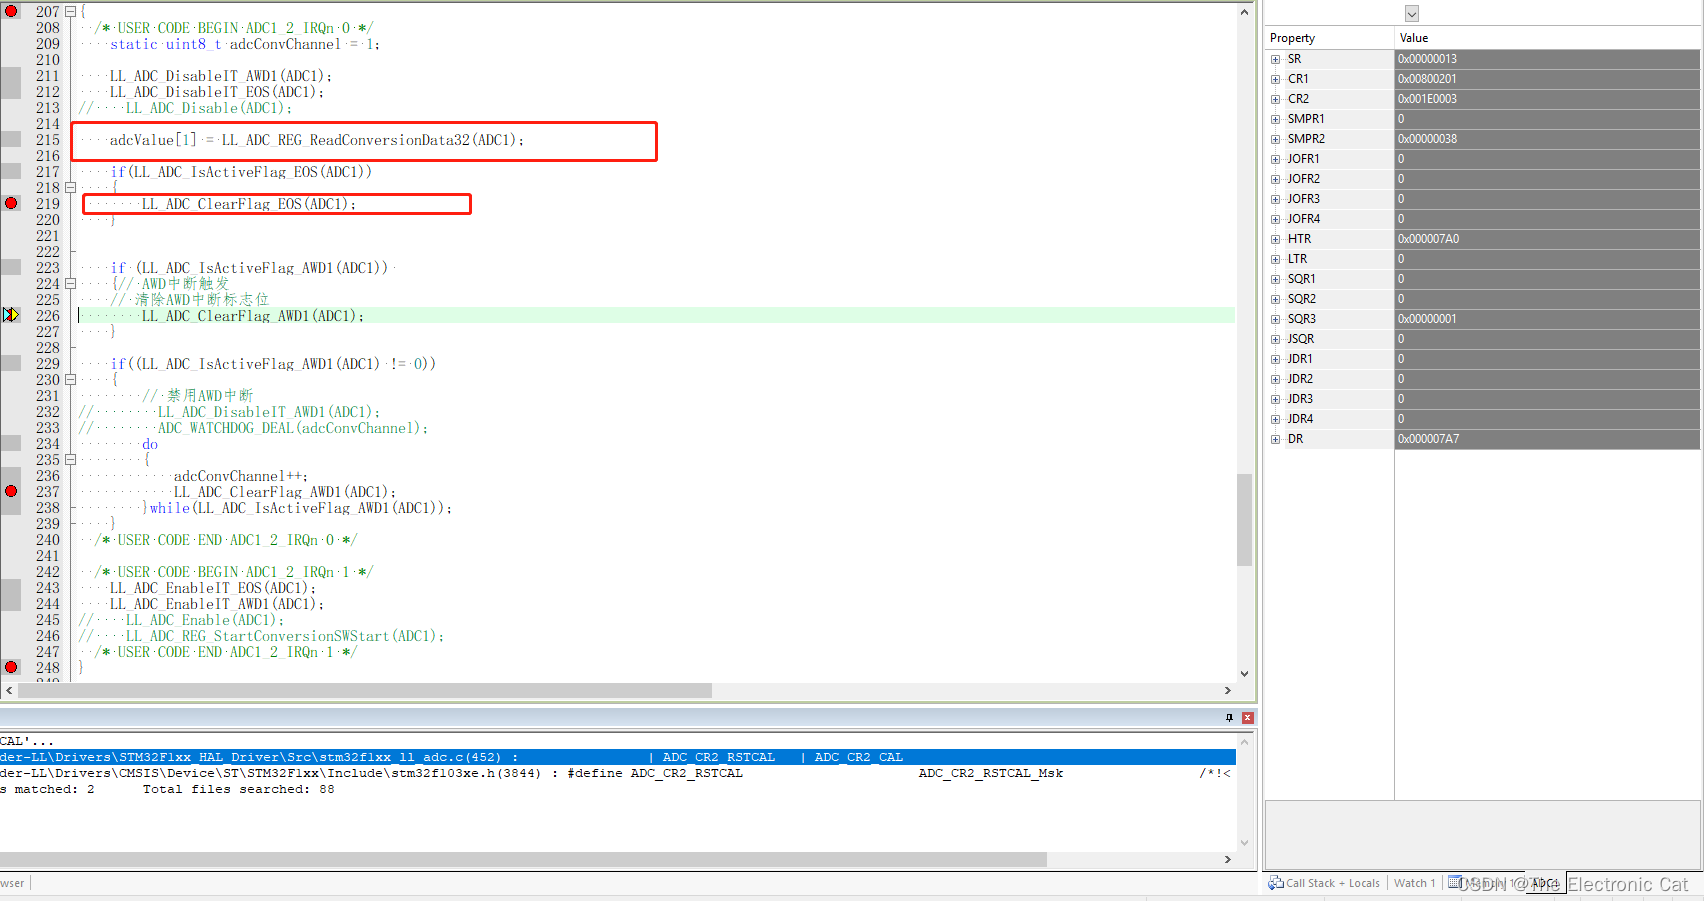1704x901 pixels.
Task: Select the SR value 0x00000013
Action: 1547,59
